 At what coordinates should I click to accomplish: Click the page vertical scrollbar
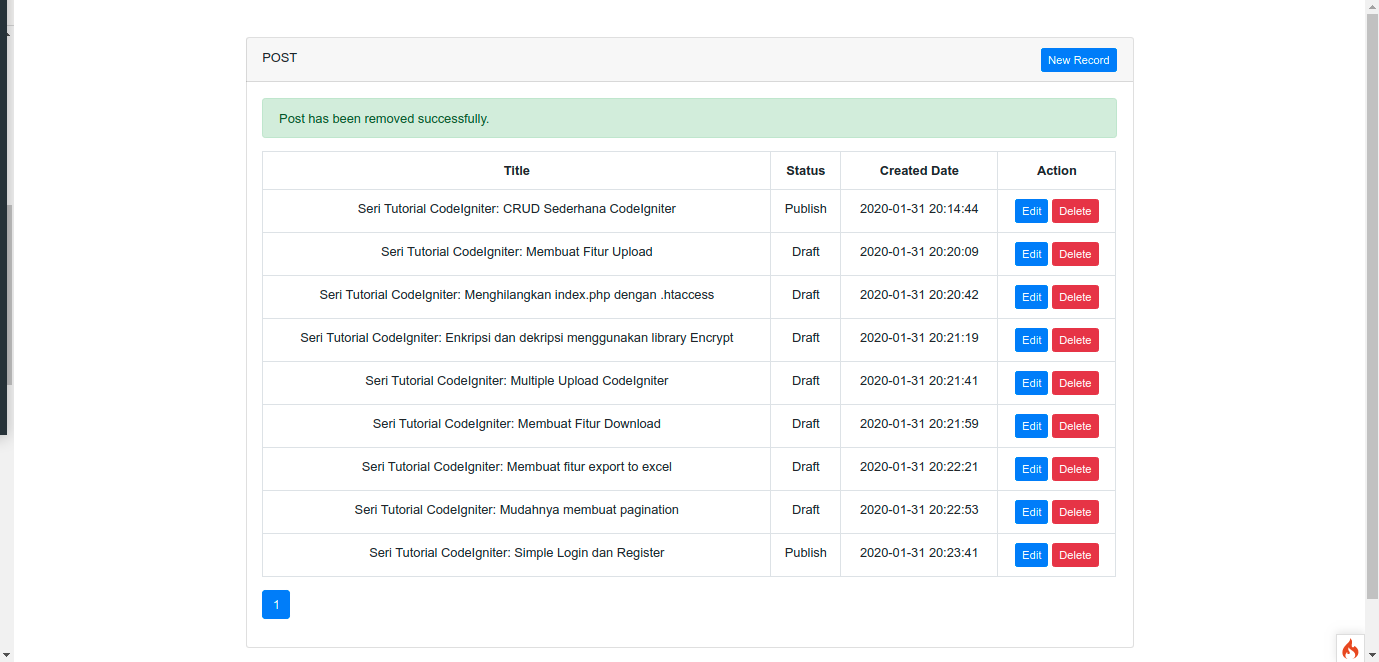1372,300
